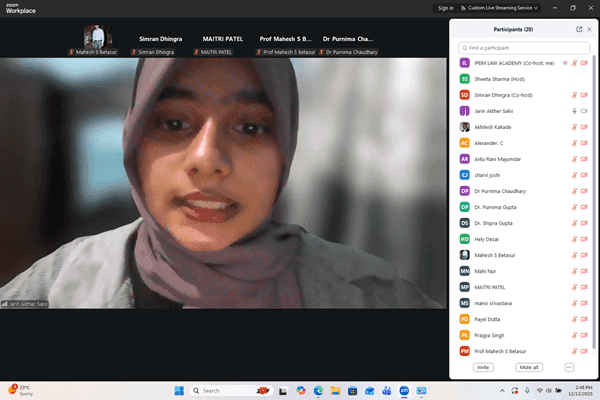The height and width of the screenshot is (400, 600).
Task: Click video-off icon for Dr Purnima Chaudhary row
Action: (x=584, y=191)
